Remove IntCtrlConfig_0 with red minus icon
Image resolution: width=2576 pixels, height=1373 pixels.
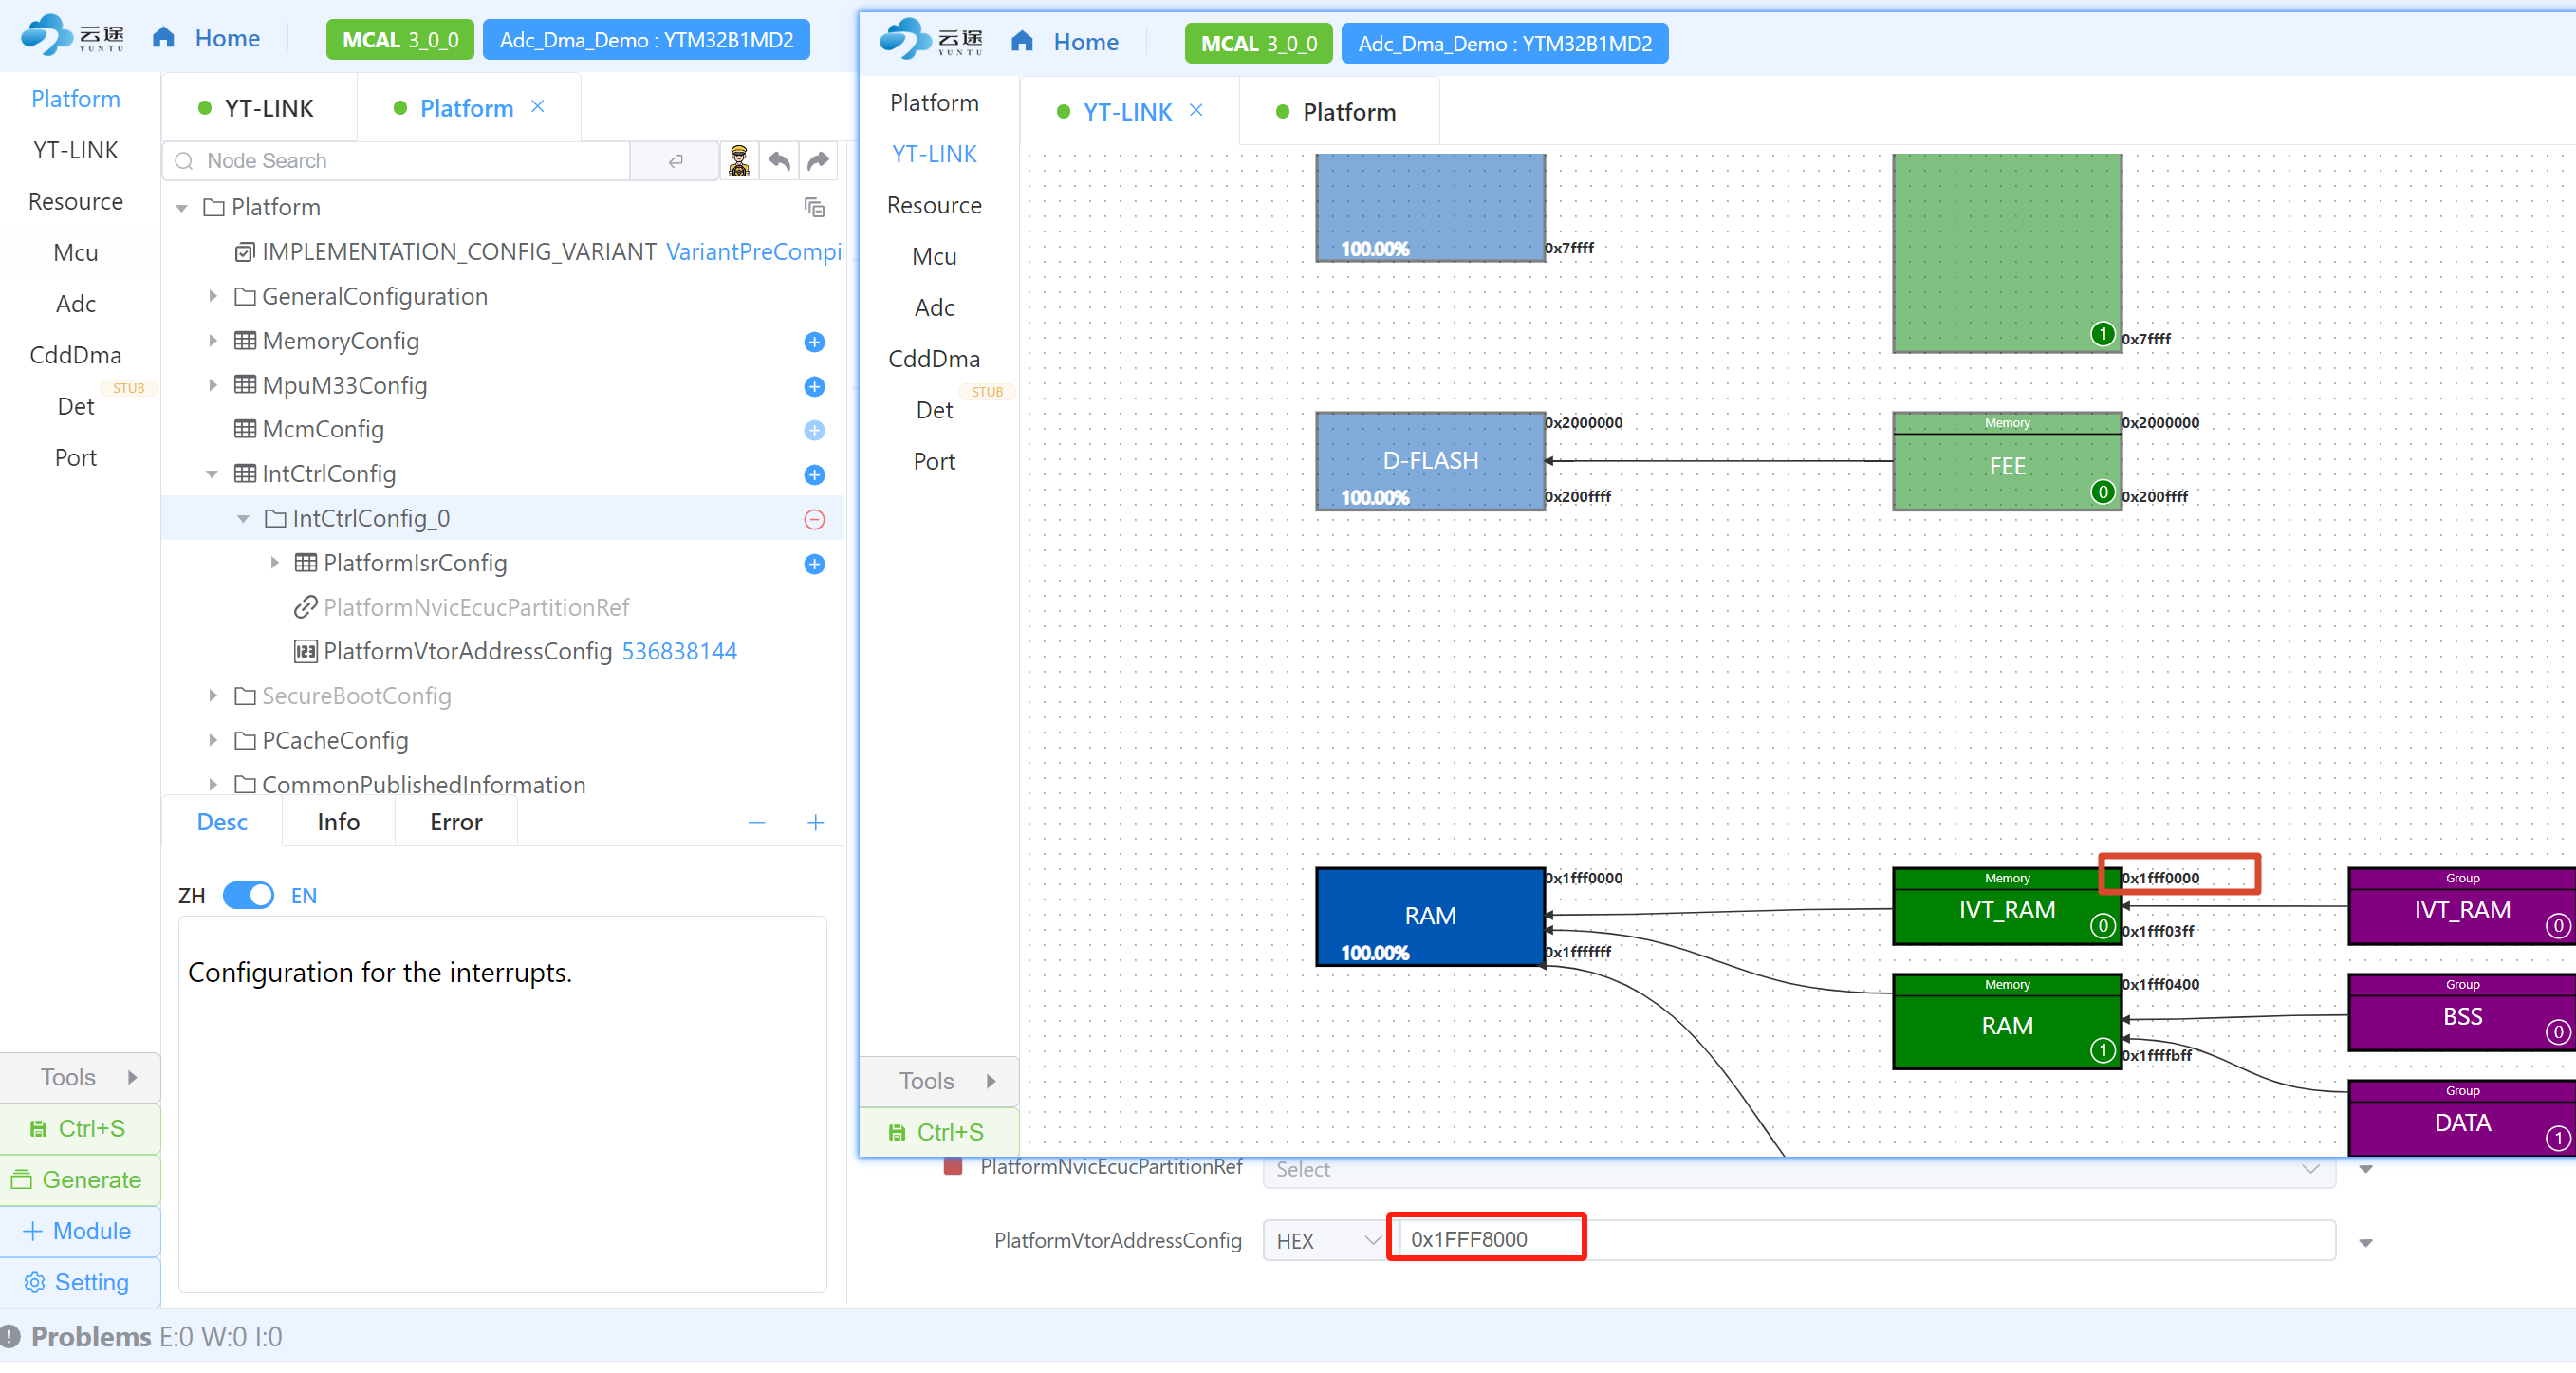click(x=814, y=519)
